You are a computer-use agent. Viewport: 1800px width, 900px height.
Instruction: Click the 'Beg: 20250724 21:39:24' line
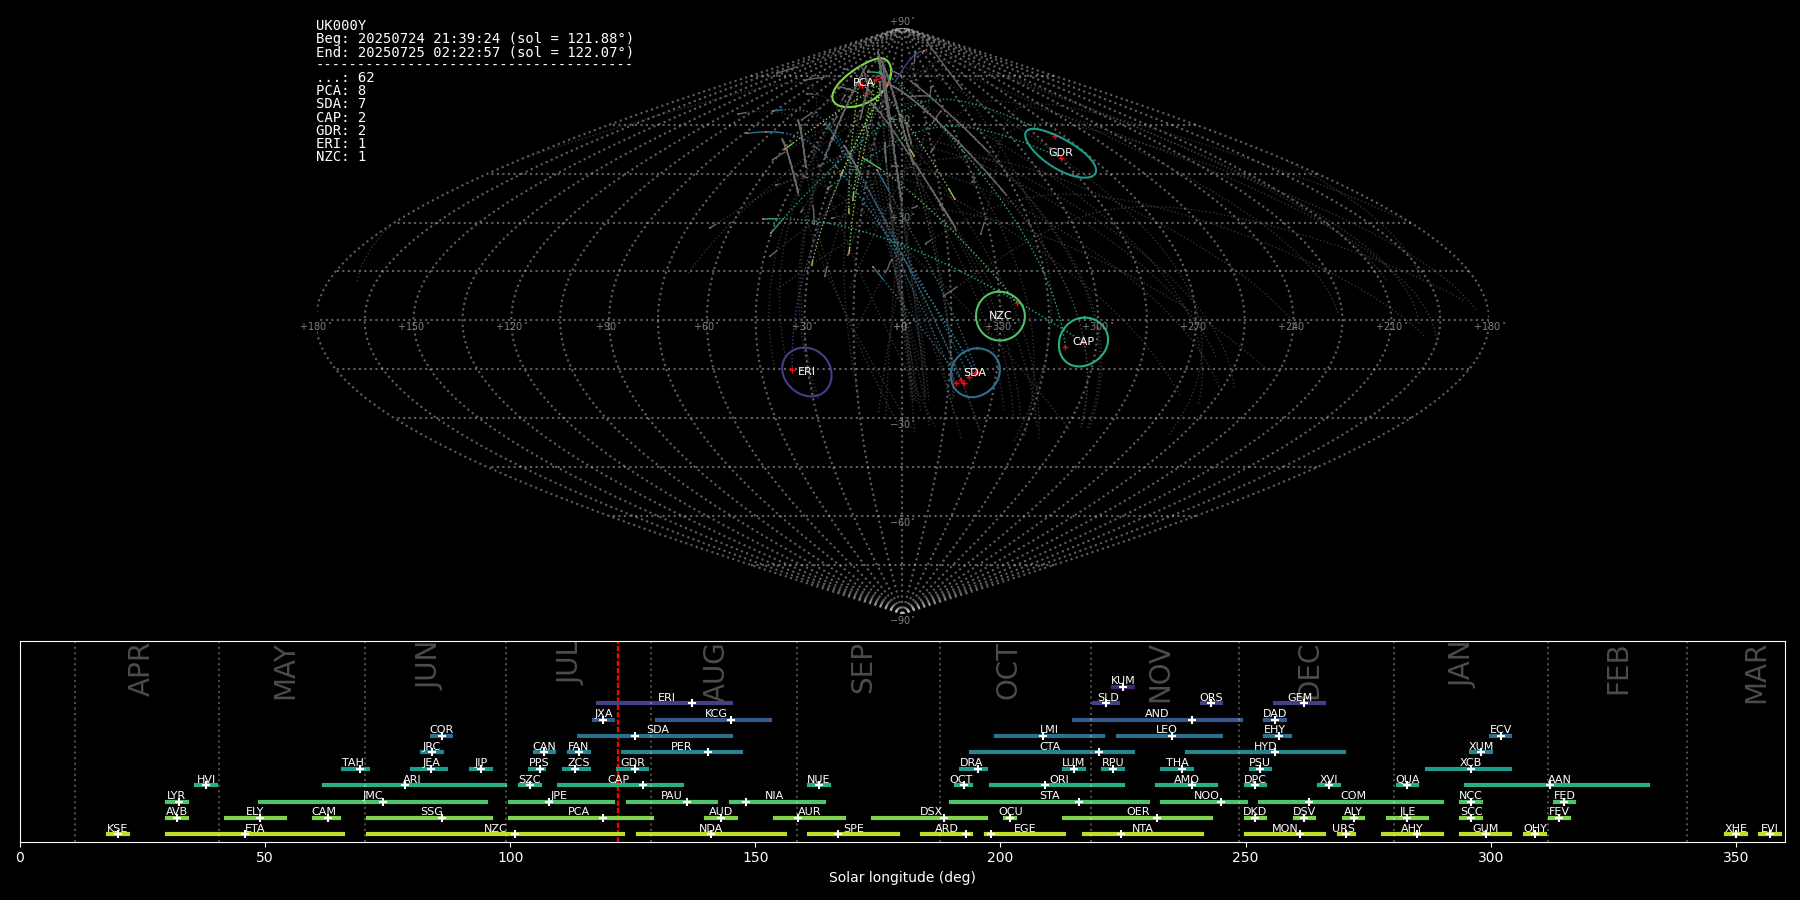pyautogui.click(x=474, y=39)
